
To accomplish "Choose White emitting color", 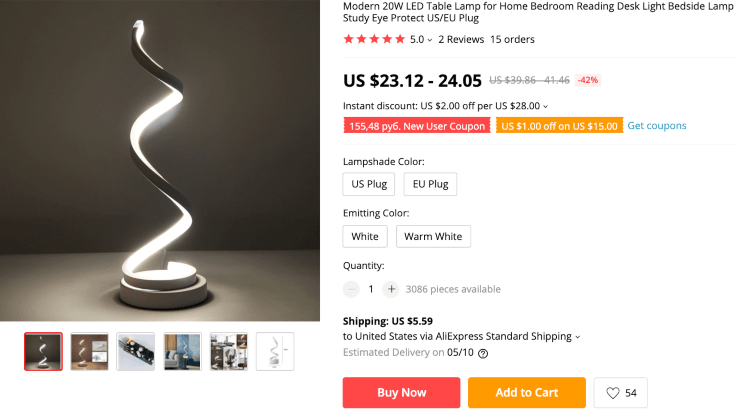I will [365, 237].
